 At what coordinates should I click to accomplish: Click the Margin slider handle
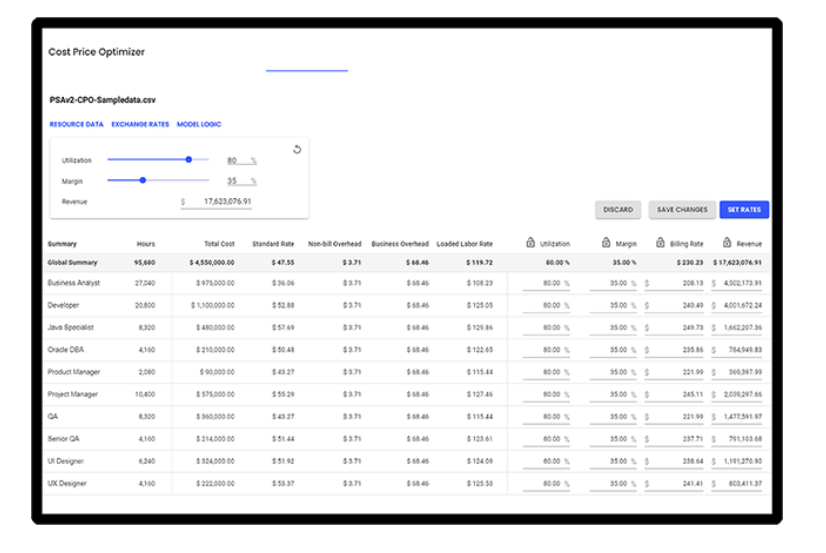[x=142, y=180]
